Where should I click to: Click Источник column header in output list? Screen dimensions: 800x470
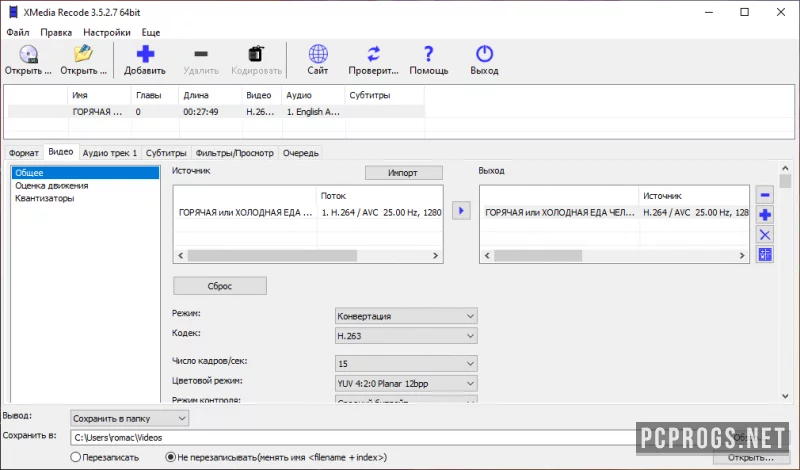click(x=694, y=195)
